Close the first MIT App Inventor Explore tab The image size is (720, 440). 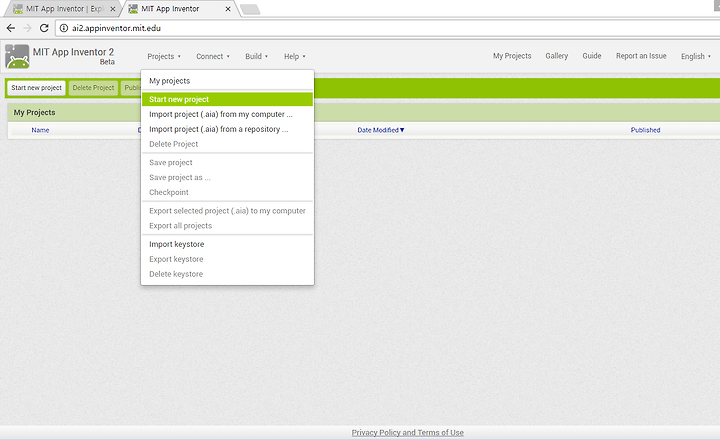pos(112,9)
